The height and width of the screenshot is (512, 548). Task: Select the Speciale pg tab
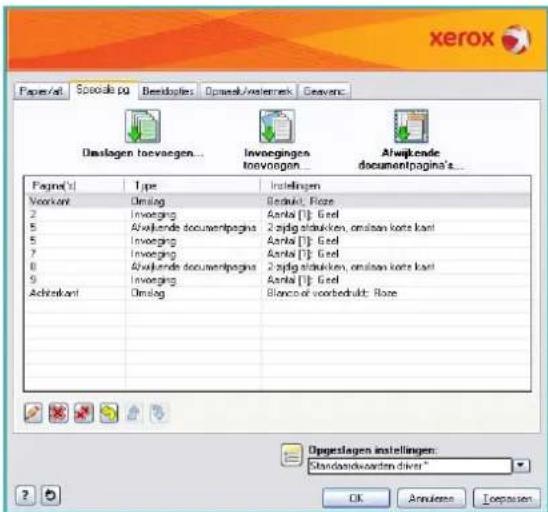pos(103,90)
